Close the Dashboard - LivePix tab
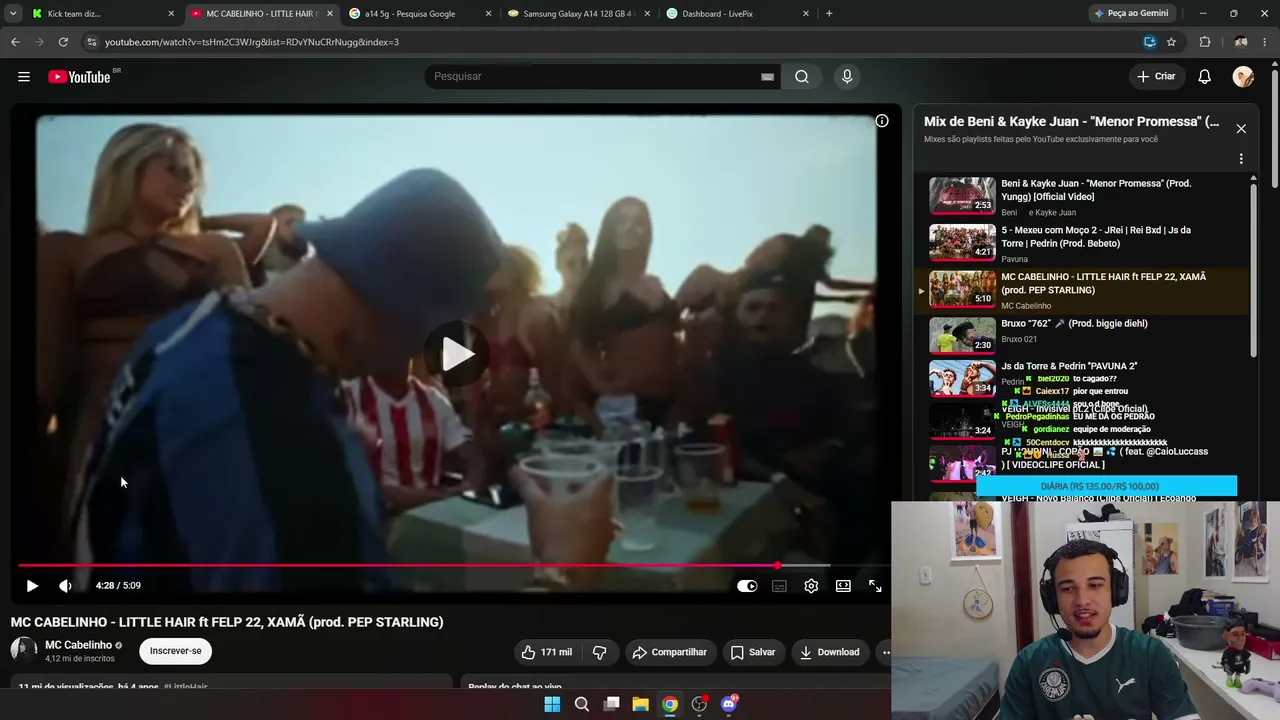The width and height of the screenshot is (1280, 720). coord(805,14)
